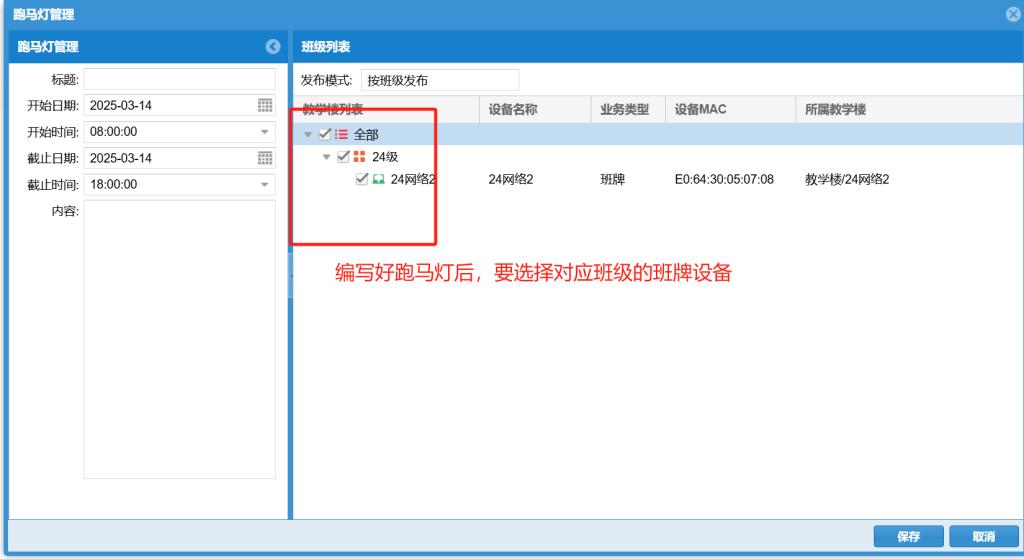Click the MAC address E0:64:30:05:07:08
1024x559 pixels.
(724, 179)
